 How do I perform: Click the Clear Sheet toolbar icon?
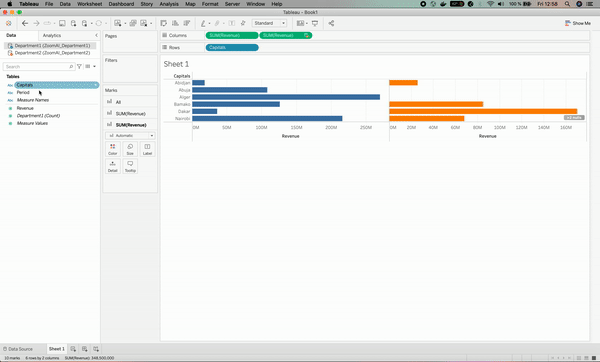coord(144,23)
